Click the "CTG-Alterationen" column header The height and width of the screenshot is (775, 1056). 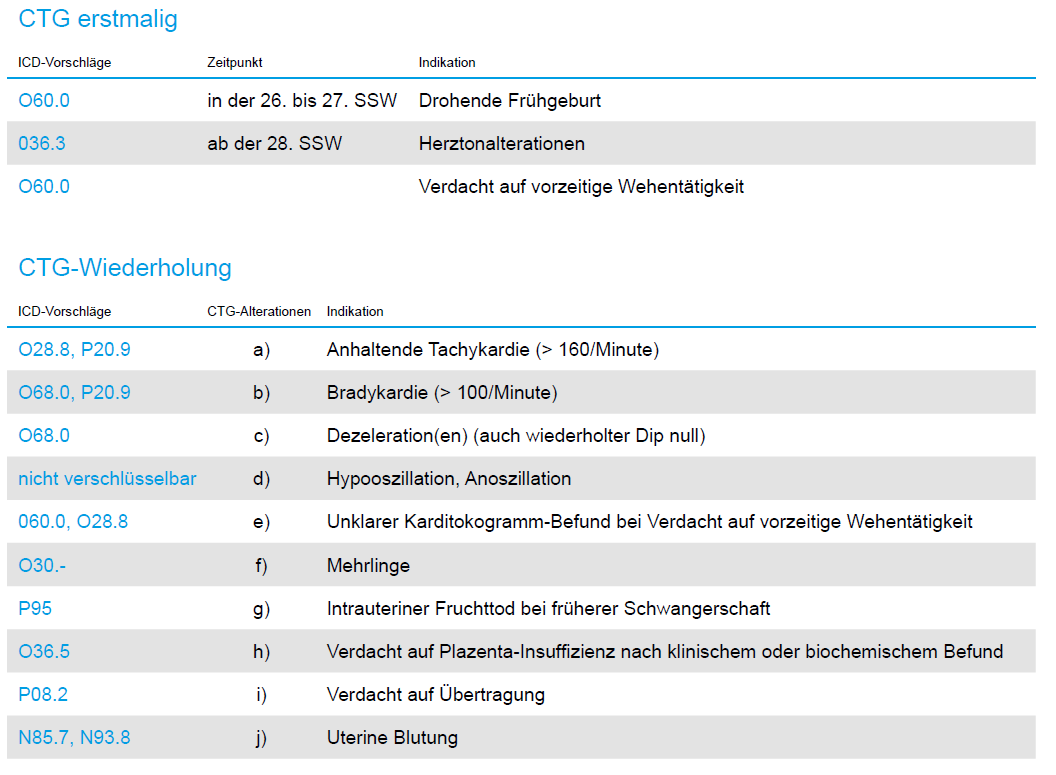[259, 312]
